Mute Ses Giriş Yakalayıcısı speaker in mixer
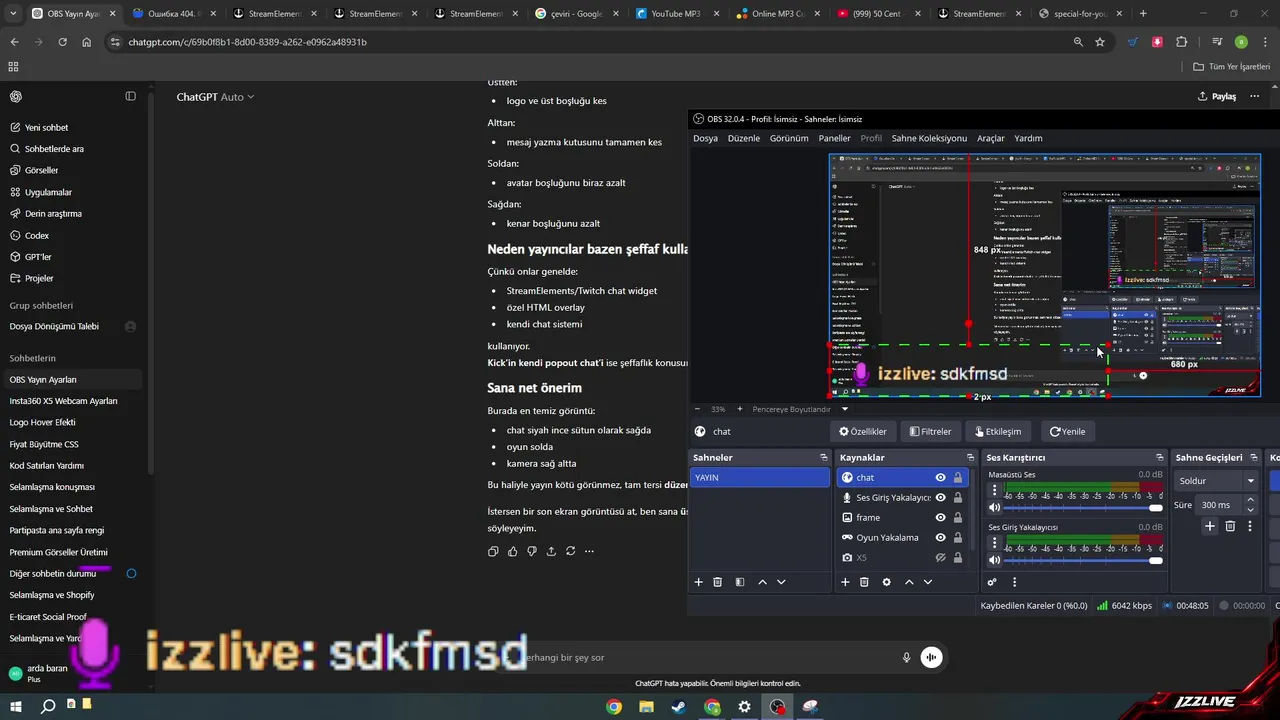The image size is (1280, 720). tap(994, 560)
